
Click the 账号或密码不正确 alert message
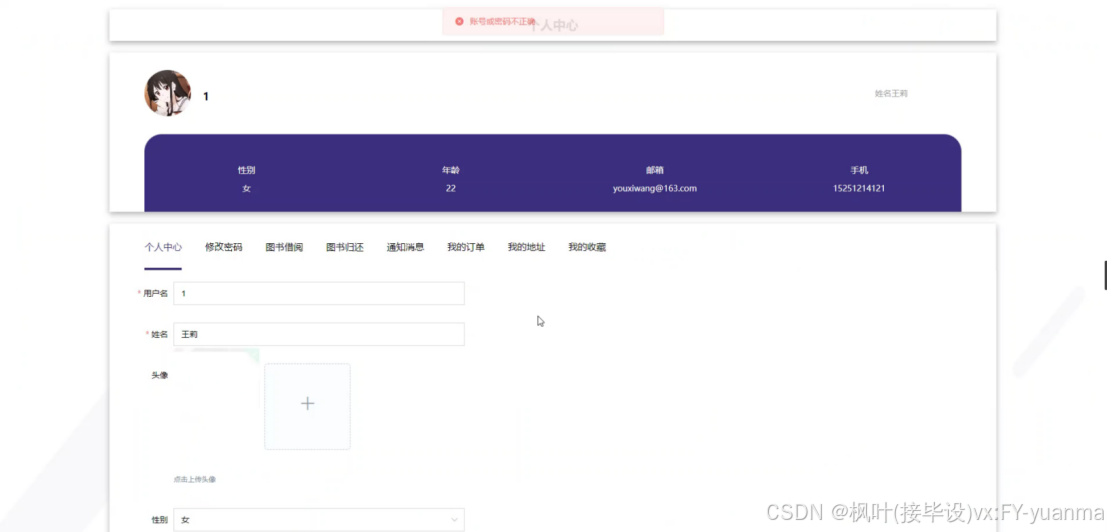[x=502, y=22]
